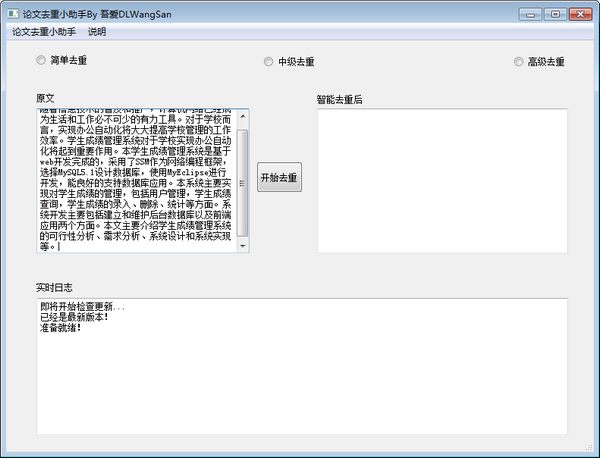Image resolution: width=600 pixels, height=458 pixels.
Task: Enable the 高级去重 mode
Action: coord(518,61)
